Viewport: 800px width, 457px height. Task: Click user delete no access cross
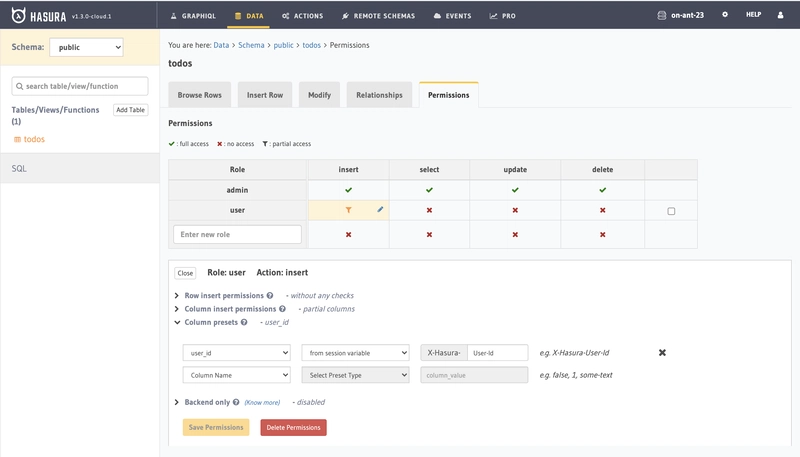pos(603,210)
